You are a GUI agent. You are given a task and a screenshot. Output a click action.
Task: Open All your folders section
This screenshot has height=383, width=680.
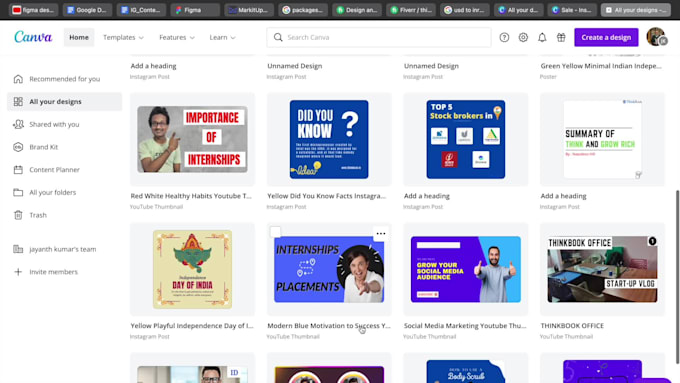pyautogui.click(x=65, y=192)
